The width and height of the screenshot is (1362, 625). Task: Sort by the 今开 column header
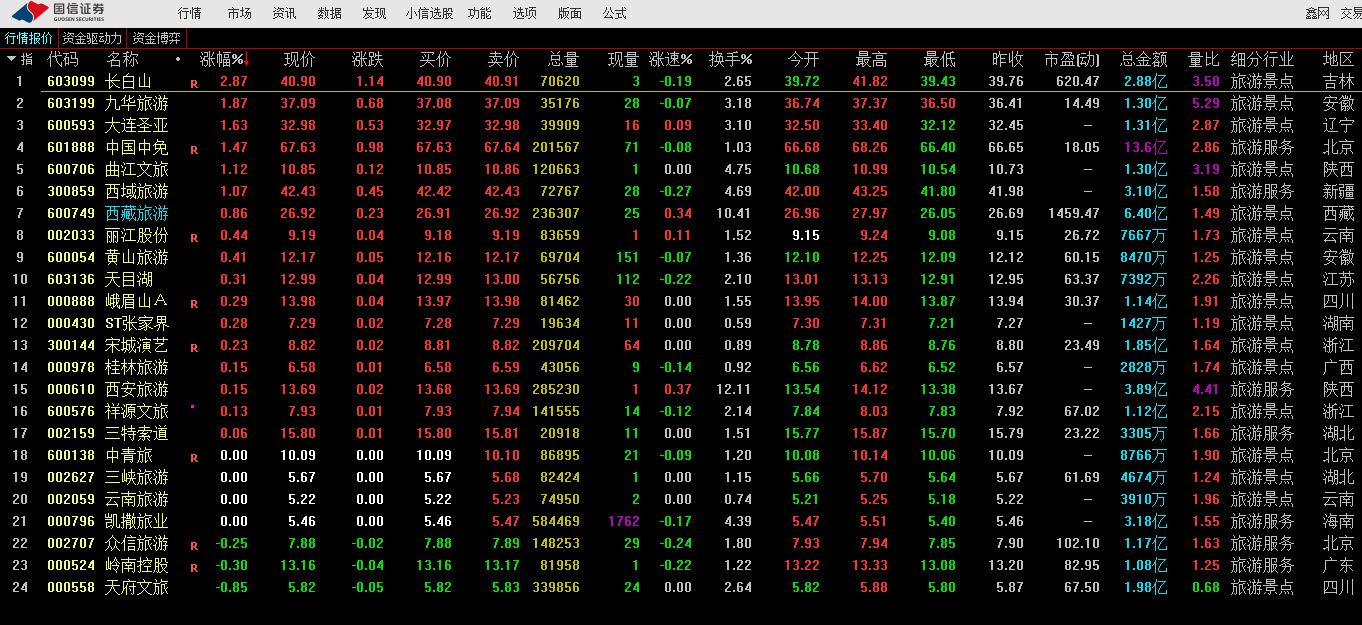point(803,59)
